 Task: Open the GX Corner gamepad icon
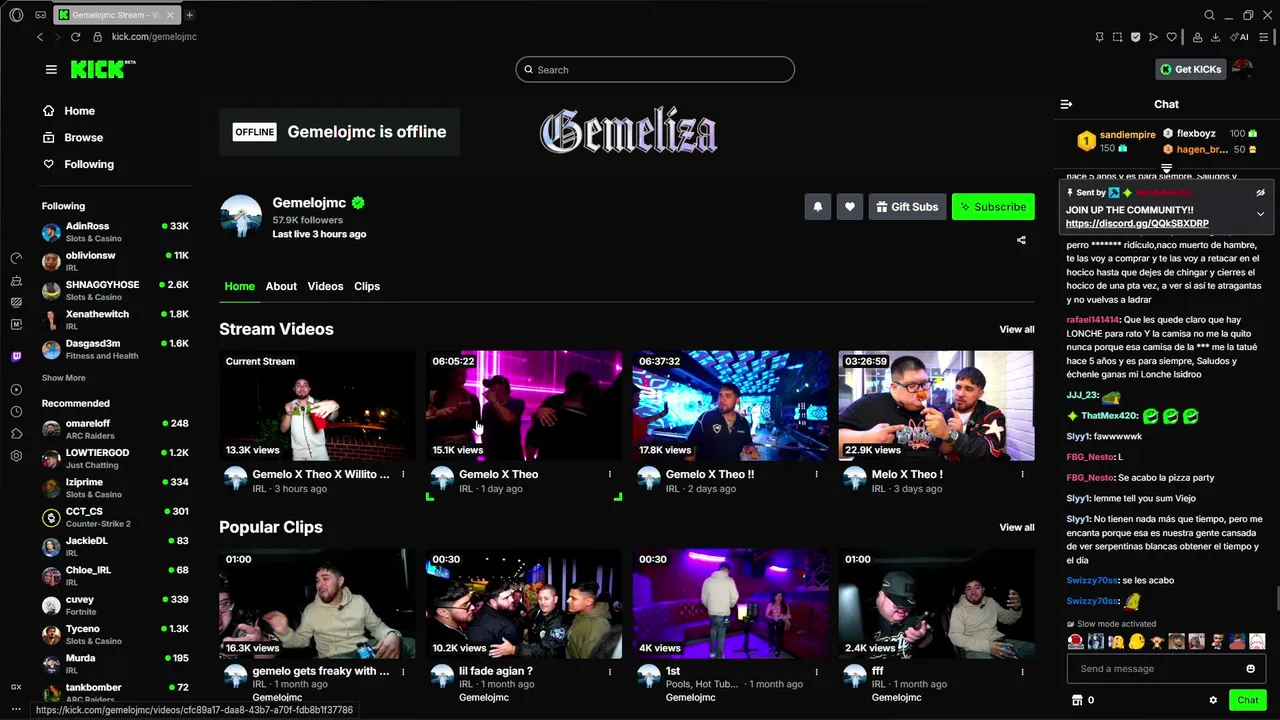40,15
